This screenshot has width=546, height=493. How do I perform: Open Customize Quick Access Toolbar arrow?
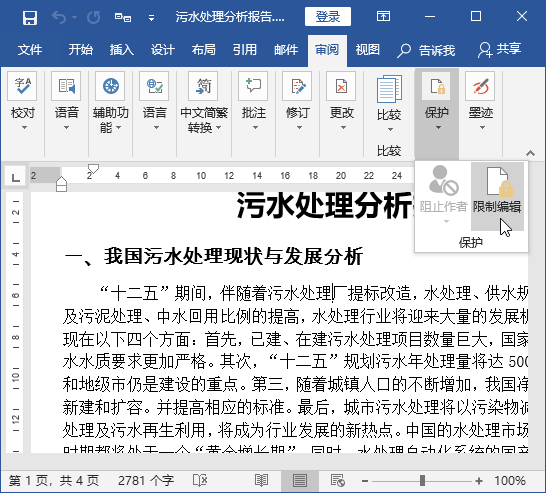coord(151,18)
